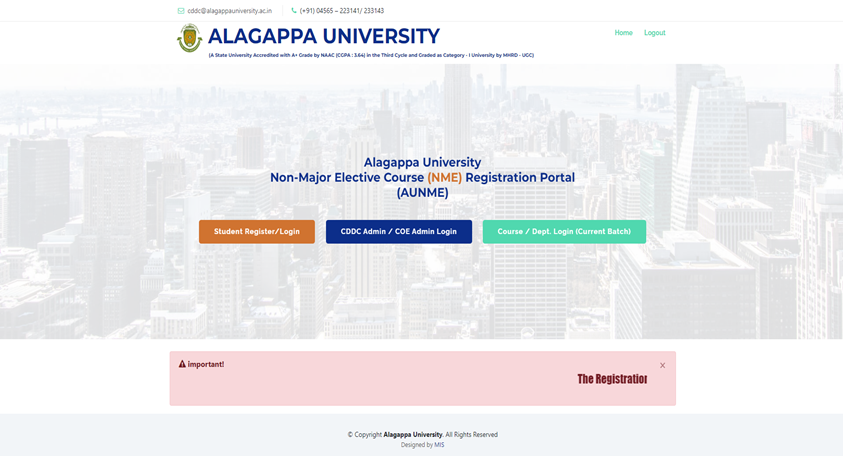Click the ALAGAPPA UNIVERSITY header title
The width and height of the screenshot is (843, 456).
click(324, 36)
